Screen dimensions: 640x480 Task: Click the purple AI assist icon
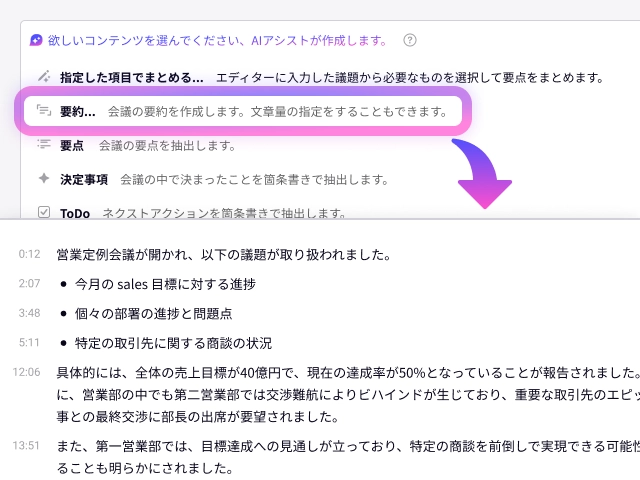coord(37,41)
